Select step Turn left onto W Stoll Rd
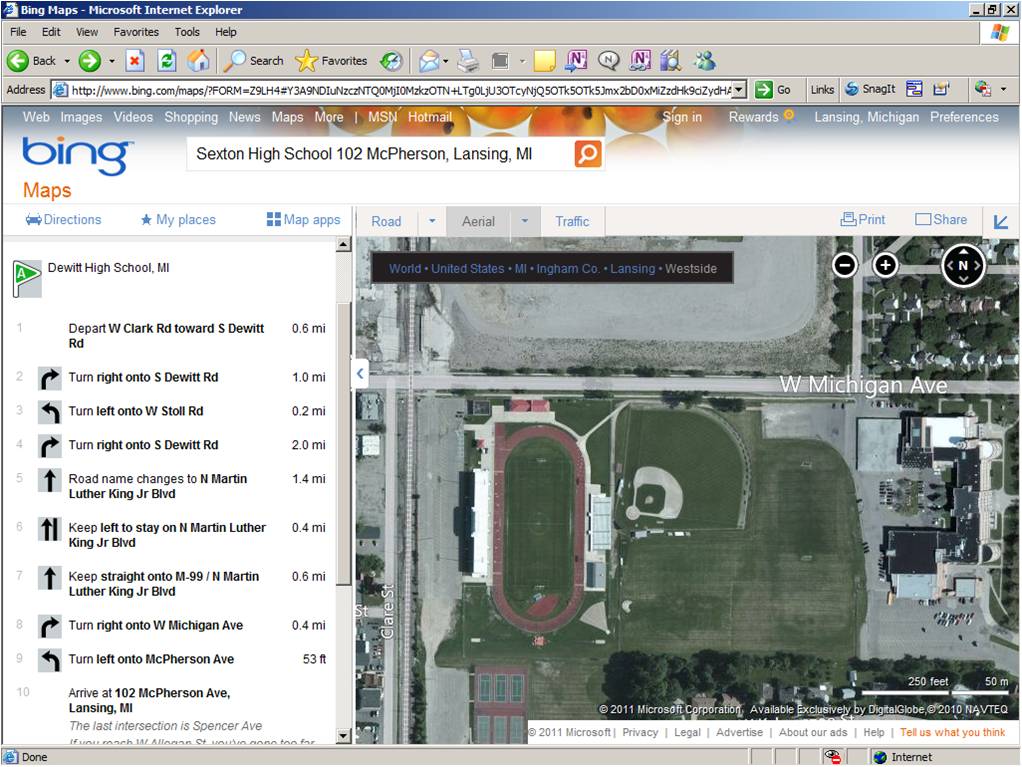 (171, 411)
